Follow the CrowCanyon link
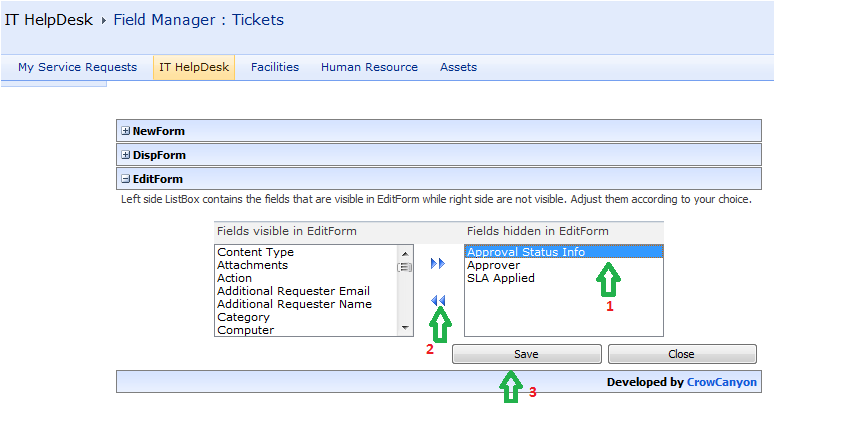 [x=722, y=382]
